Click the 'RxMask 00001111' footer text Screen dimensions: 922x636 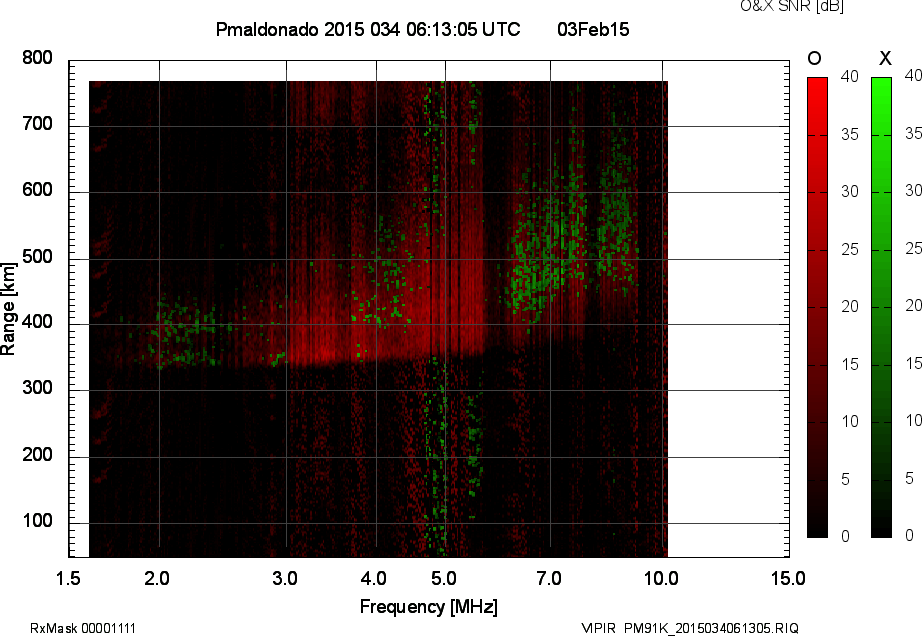(83, 628)
